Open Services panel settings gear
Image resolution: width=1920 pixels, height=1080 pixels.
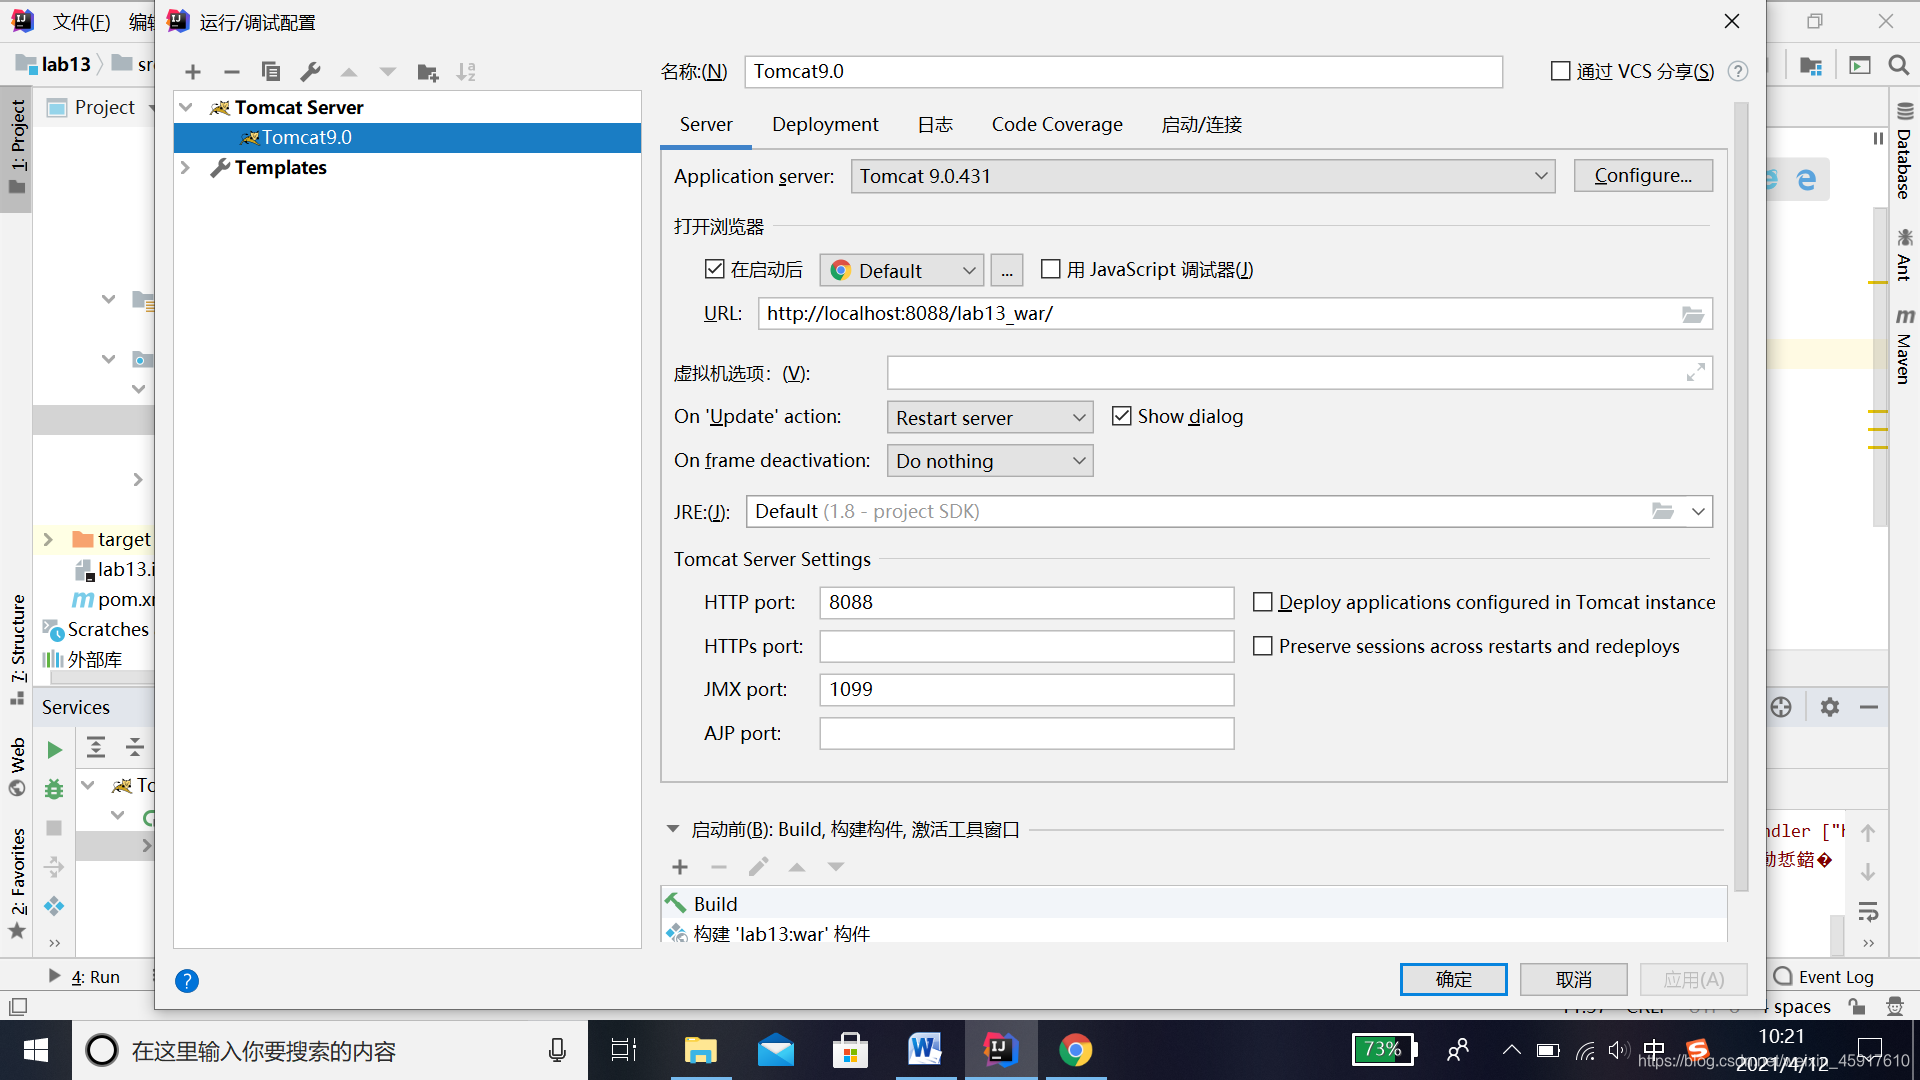click(x=1830, y=707)
